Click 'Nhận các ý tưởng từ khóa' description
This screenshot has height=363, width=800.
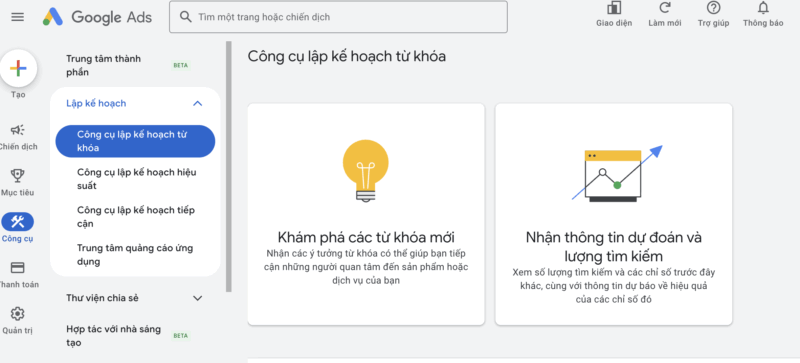tap(366, 267)
